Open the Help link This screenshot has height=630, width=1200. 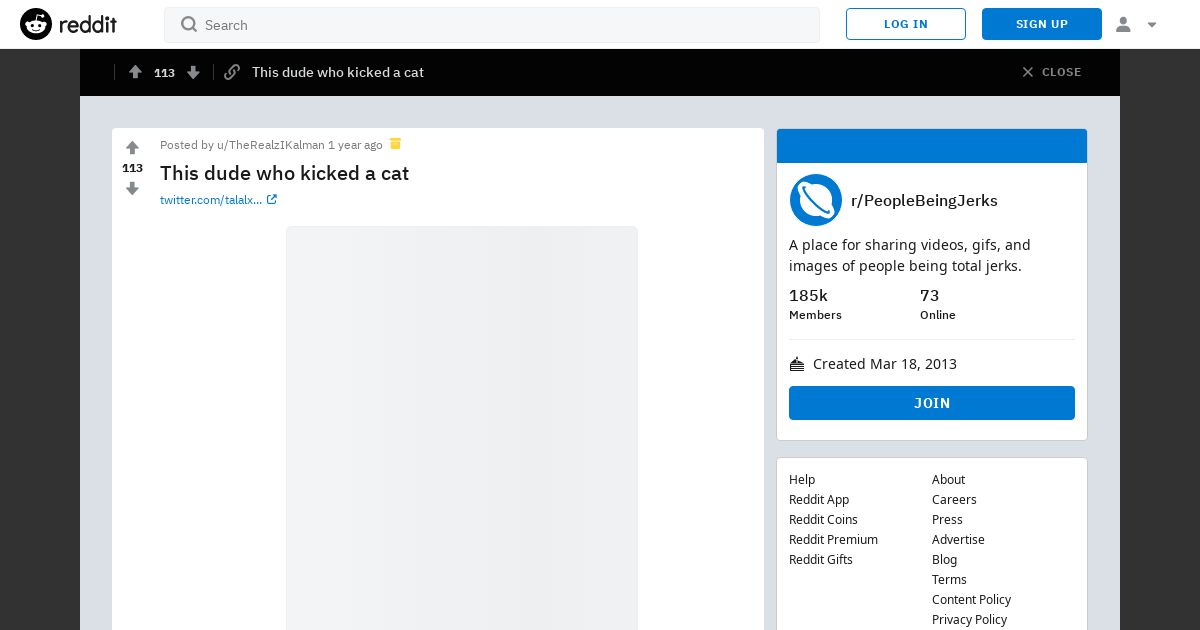point(802,479)
